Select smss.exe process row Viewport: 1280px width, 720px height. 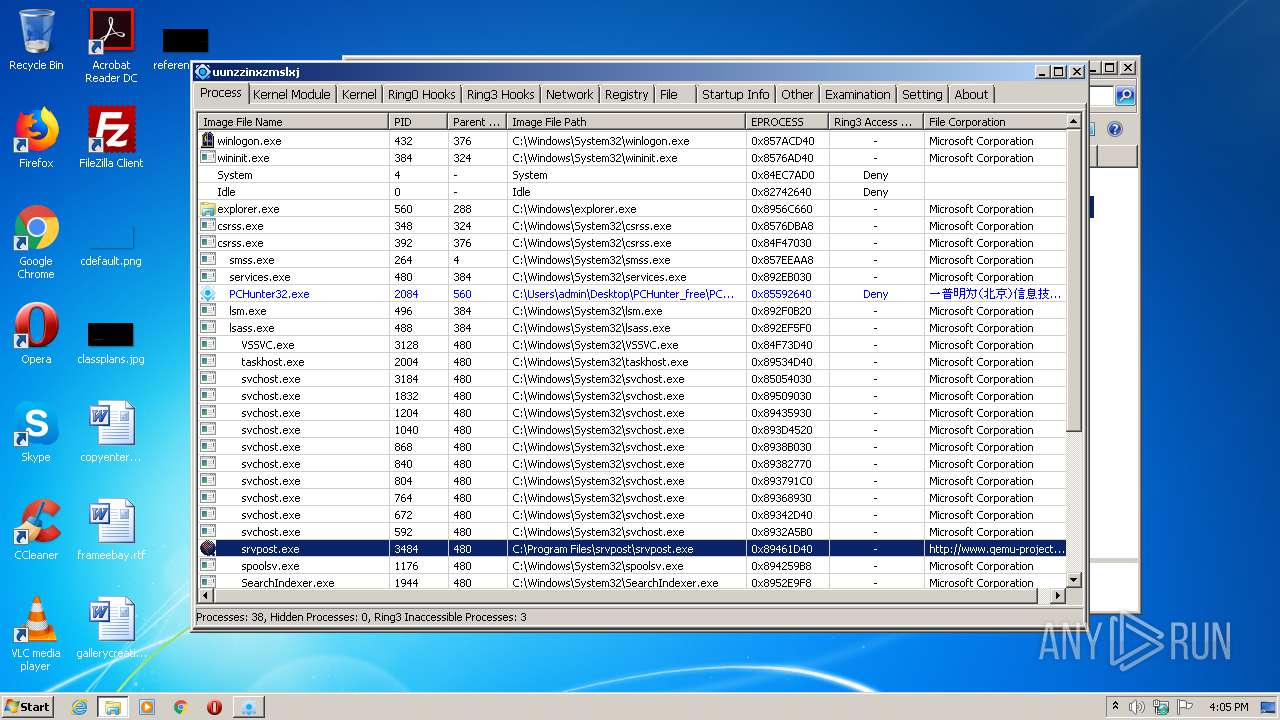632,260
